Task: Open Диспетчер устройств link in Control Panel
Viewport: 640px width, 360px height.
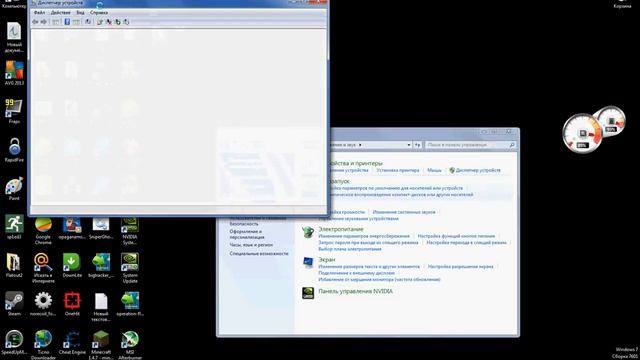Action: coord(478,170)
